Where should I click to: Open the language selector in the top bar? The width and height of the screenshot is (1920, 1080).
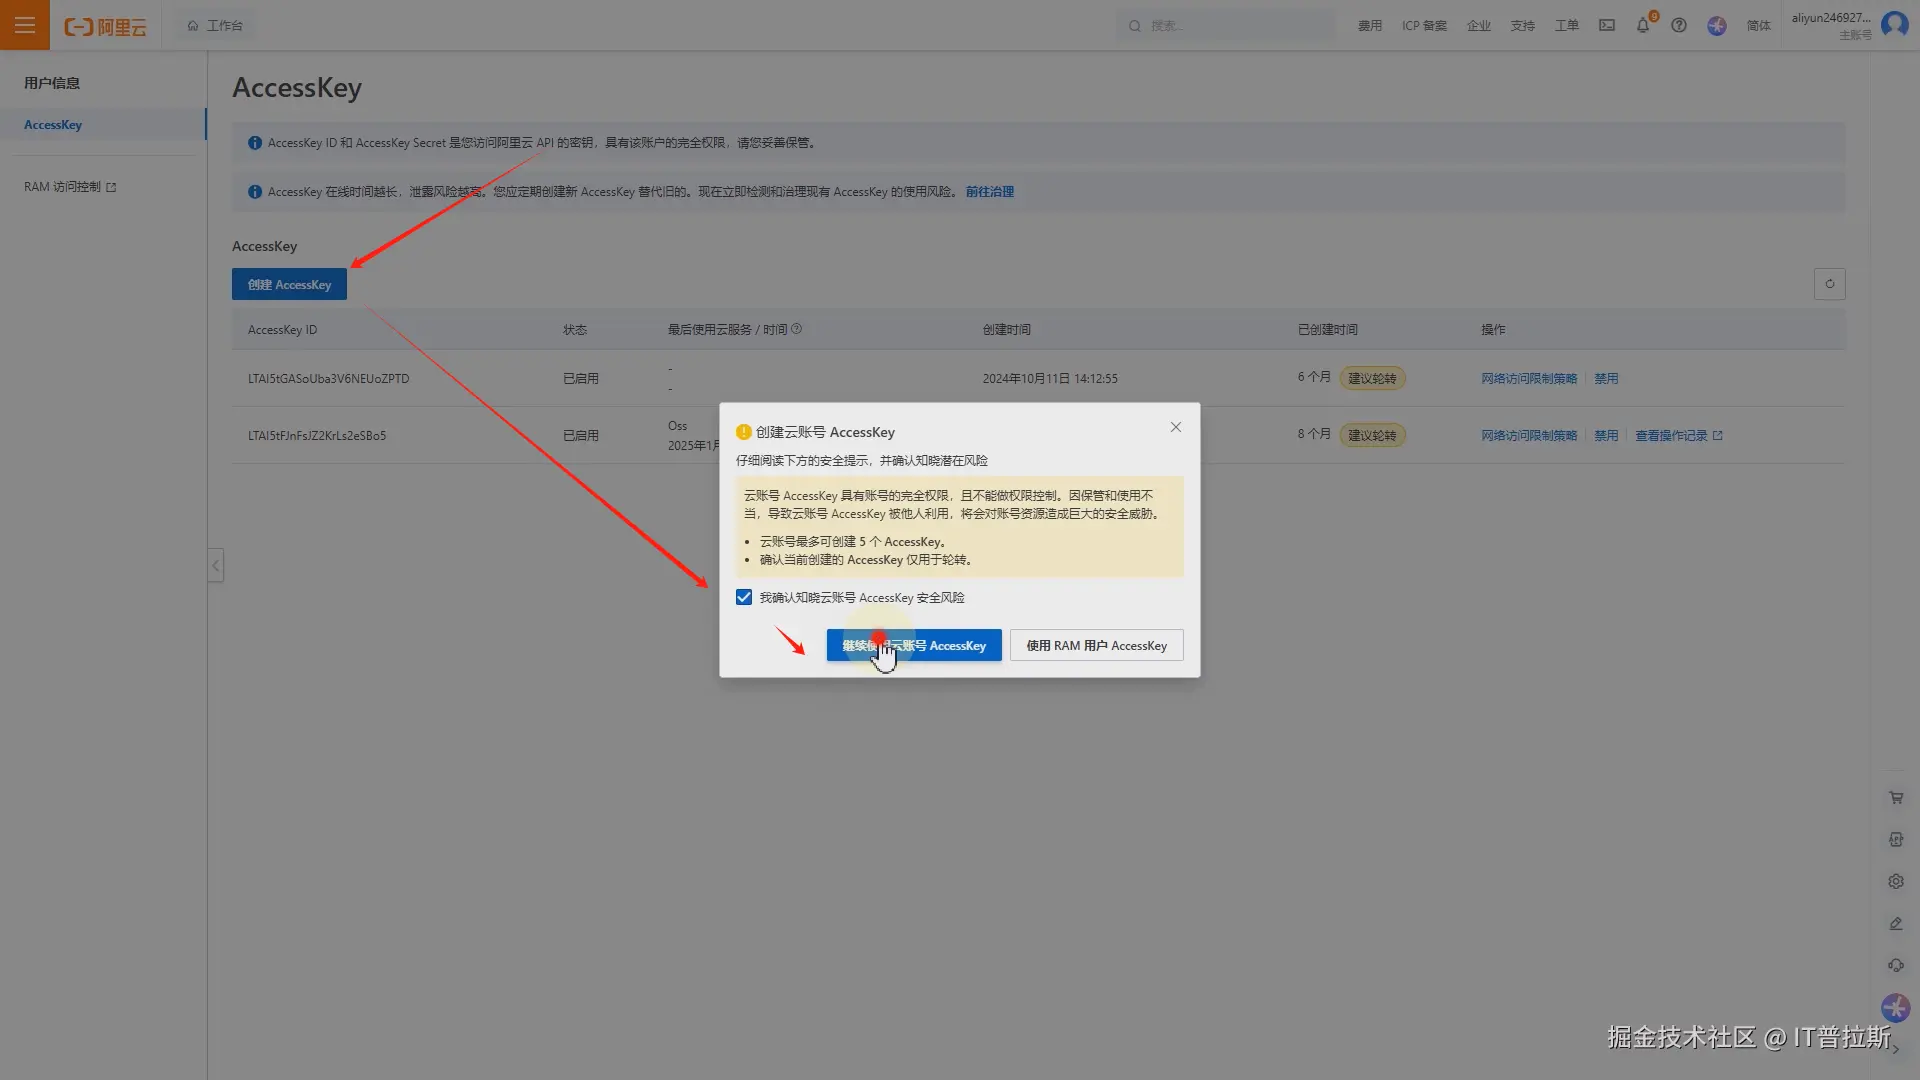pos(1758,26)
